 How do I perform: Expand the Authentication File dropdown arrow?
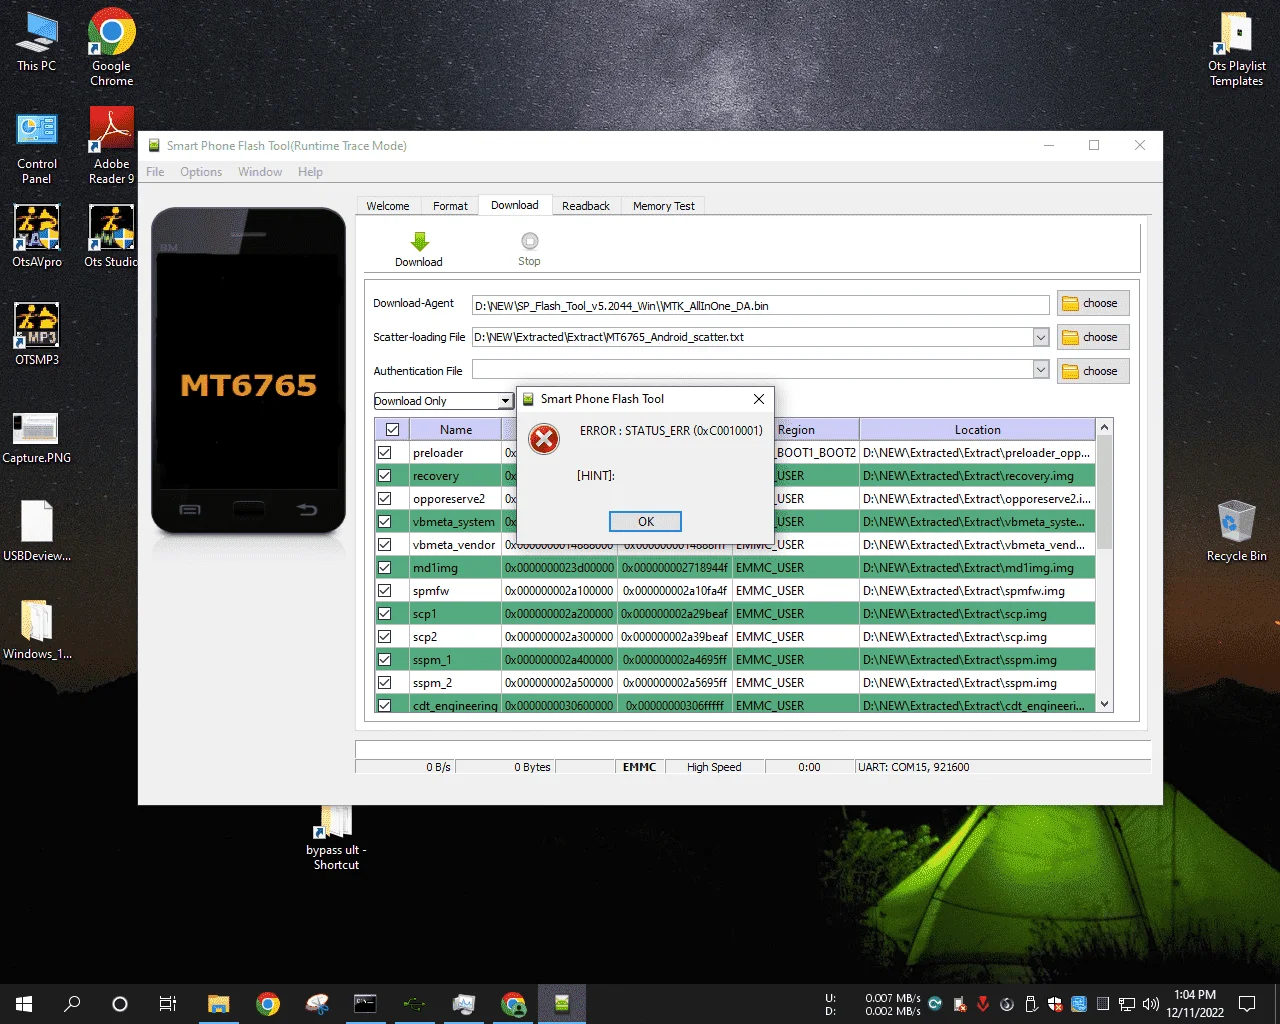coord(1041,371)
